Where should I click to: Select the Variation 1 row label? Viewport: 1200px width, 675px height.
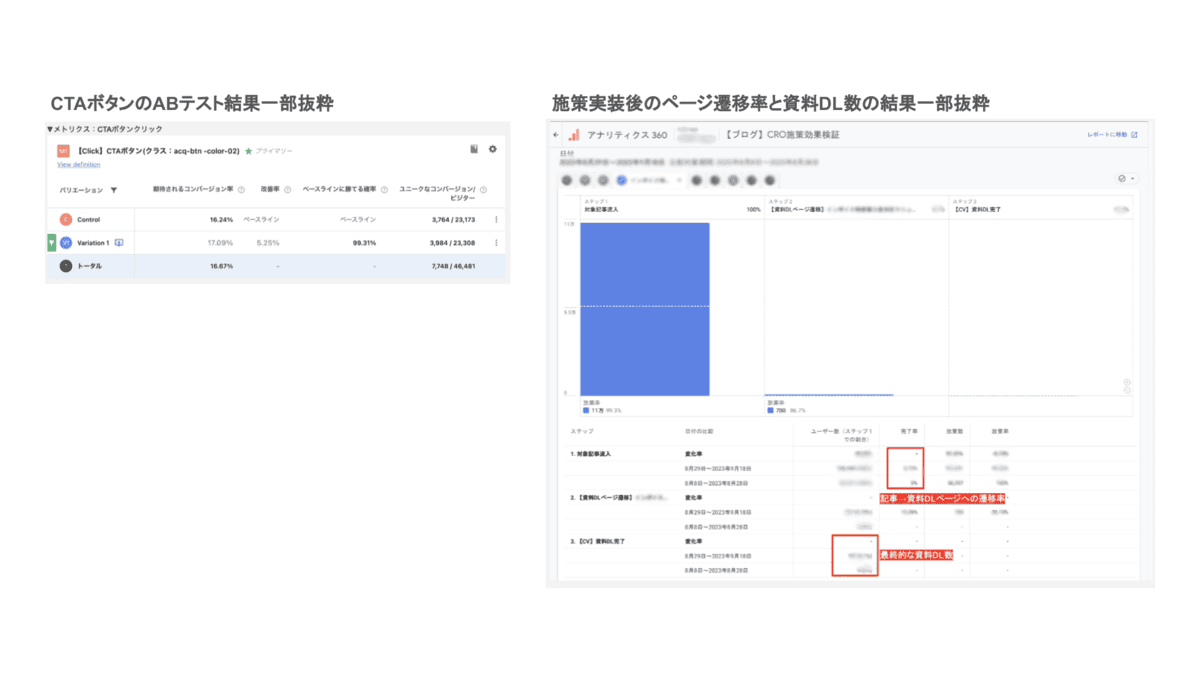tap(93, 242)
